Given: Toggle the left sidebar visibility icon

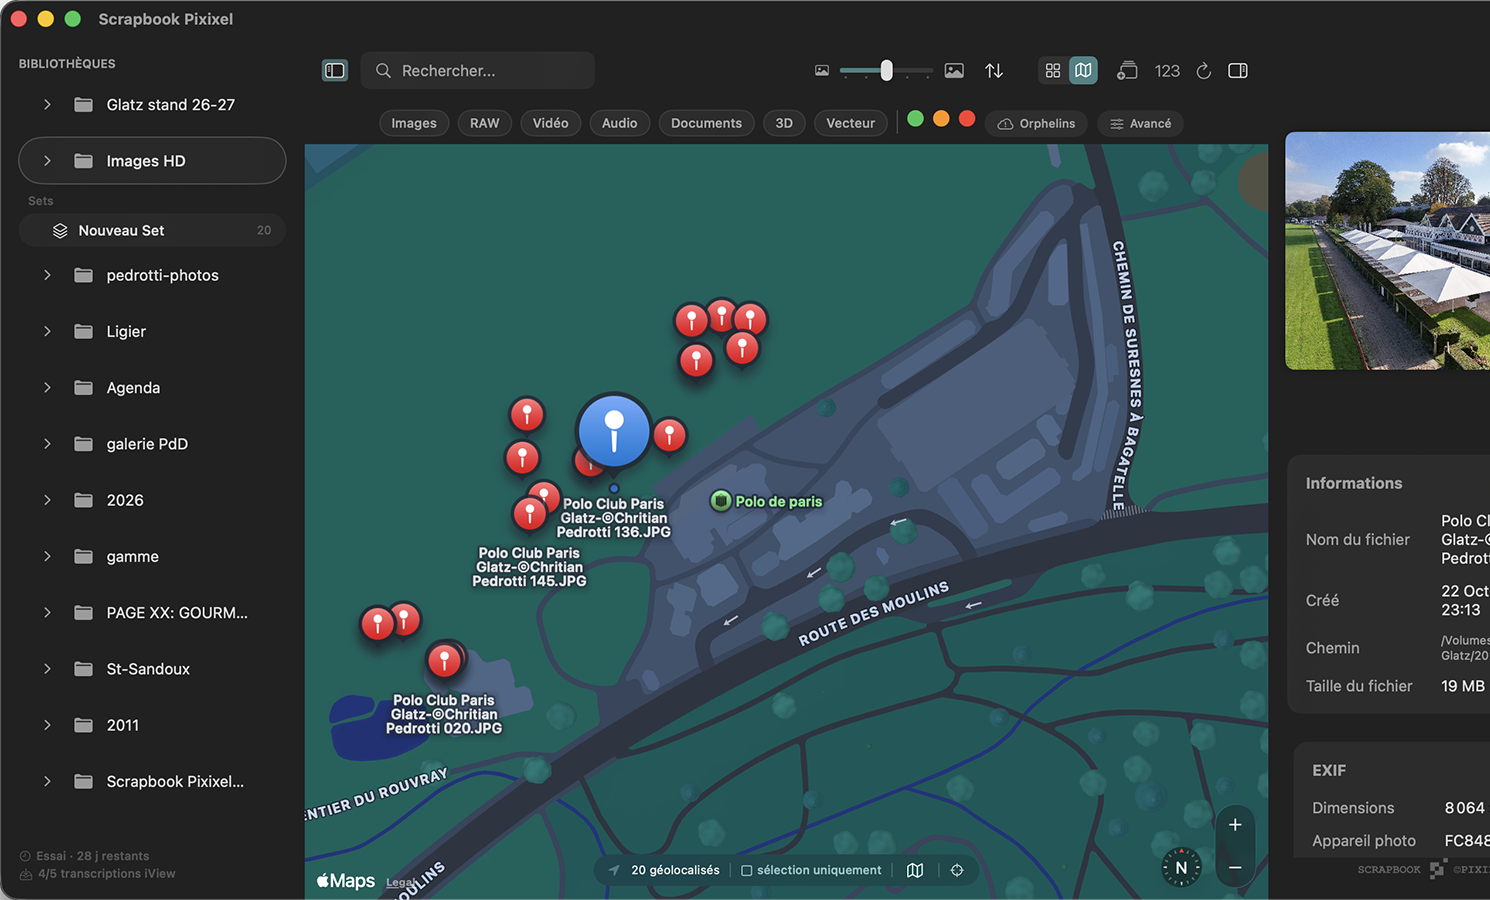Looking at the screenshot, I should 335,71.
